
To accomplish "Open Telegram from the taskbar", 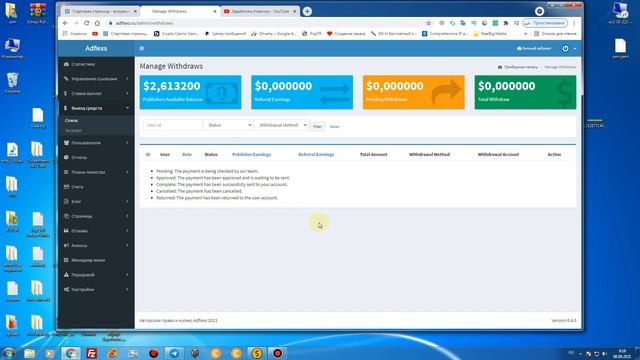I will tap(174, 353).
